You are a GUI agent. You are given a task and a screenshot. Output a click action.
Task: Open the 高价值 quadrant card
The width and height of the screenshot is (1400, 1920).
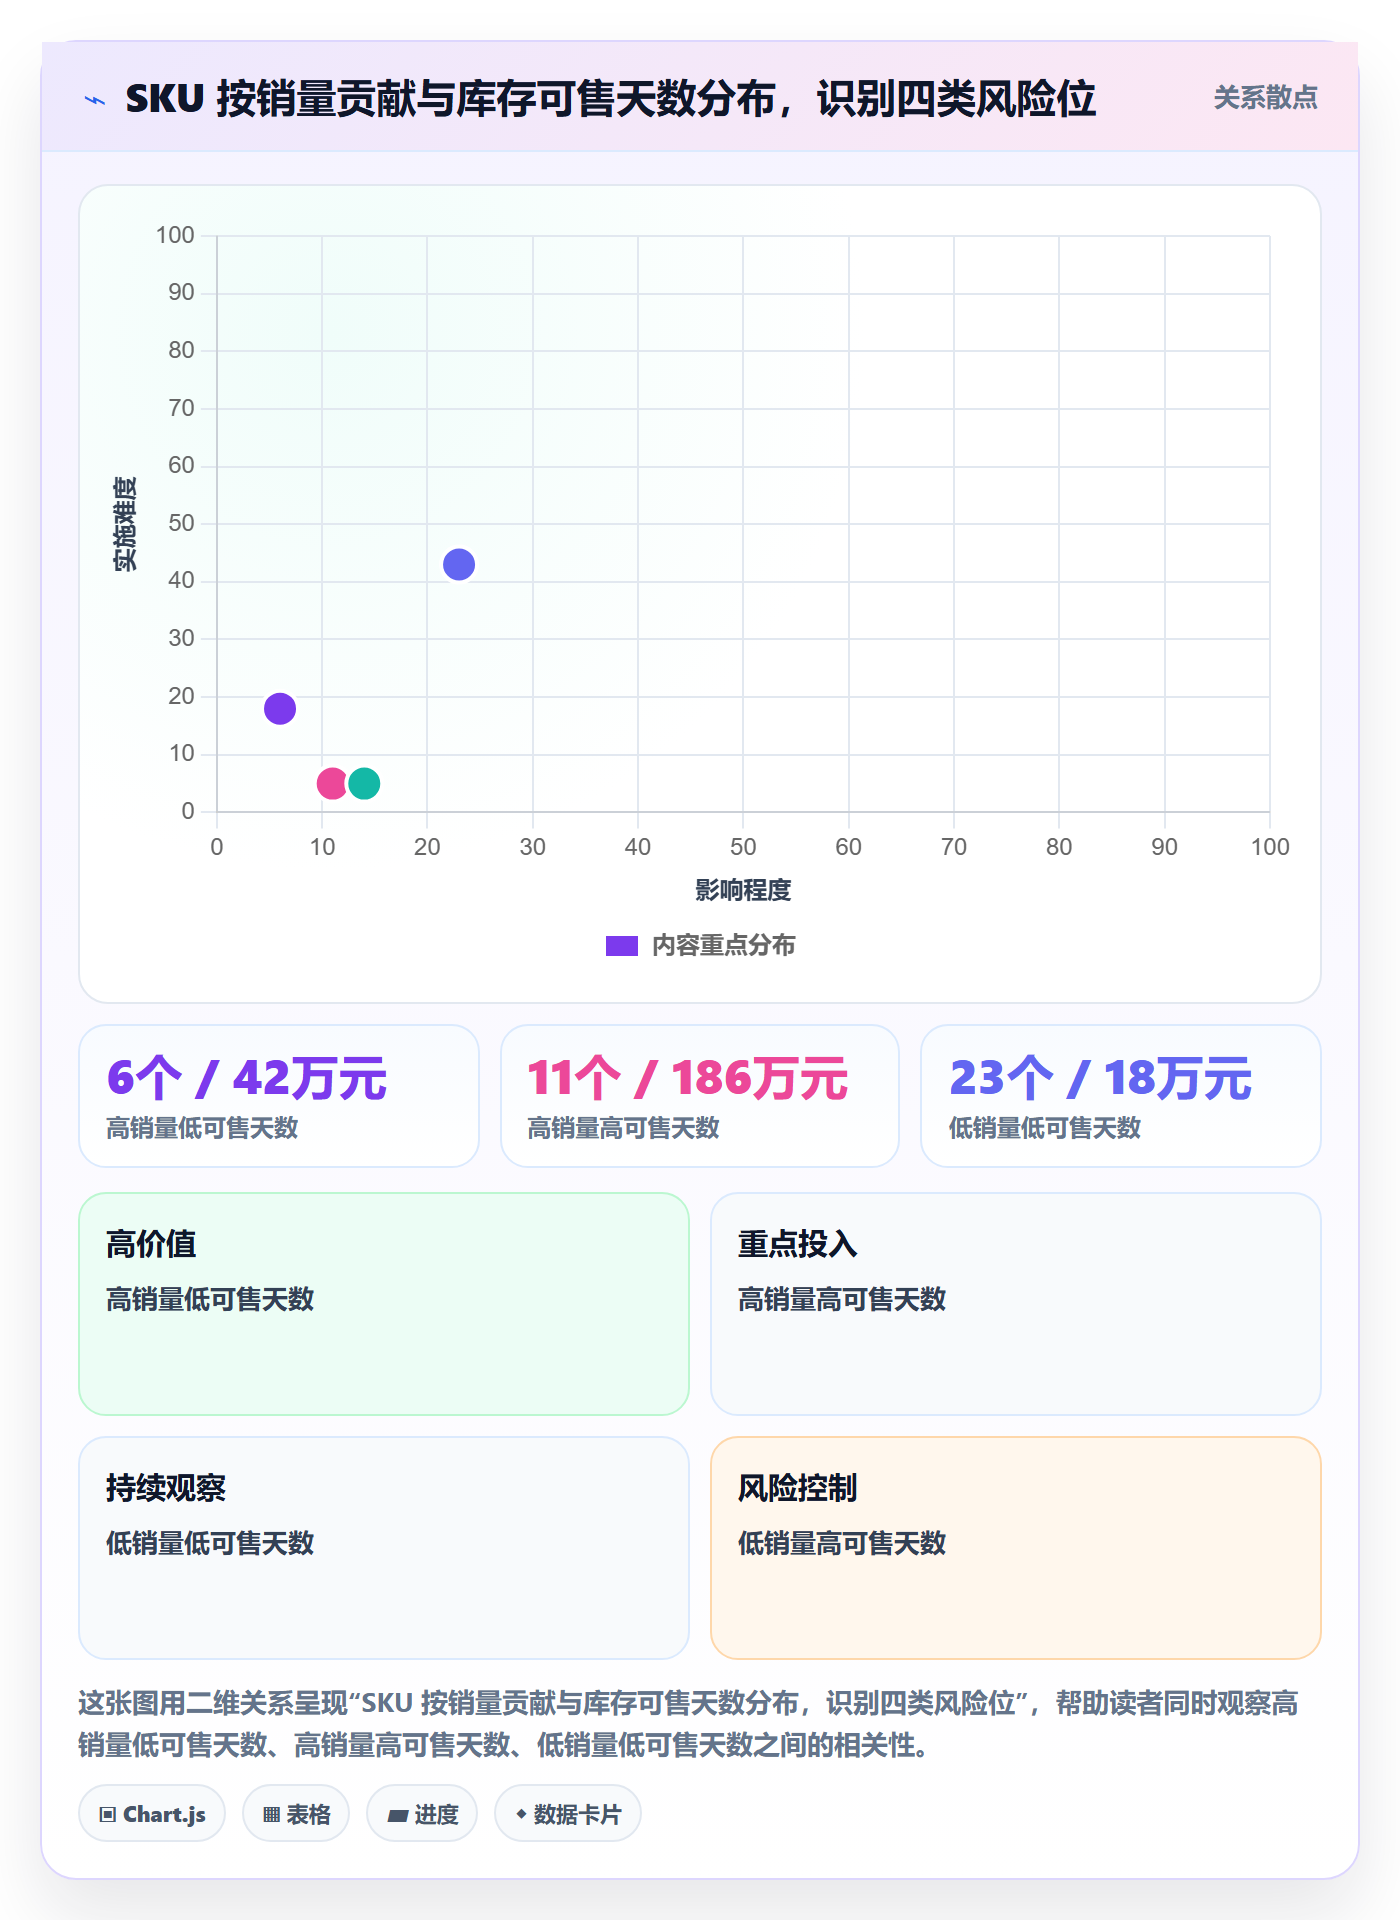coord(384,1304)
